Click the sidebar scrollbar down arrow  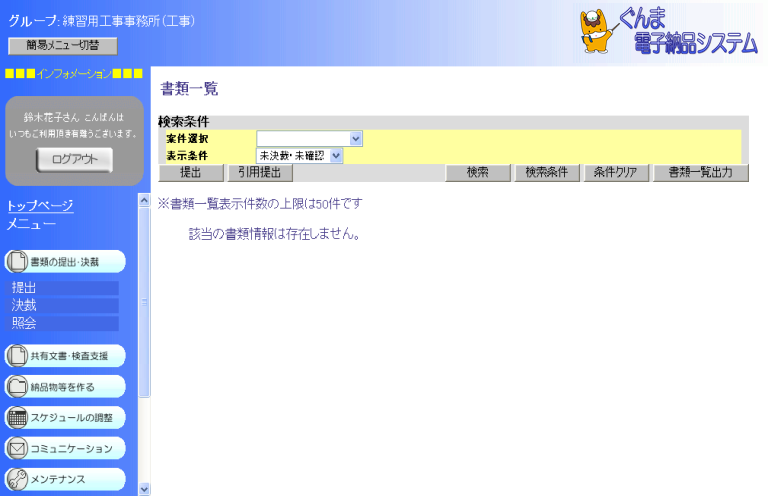pos(144,489)
